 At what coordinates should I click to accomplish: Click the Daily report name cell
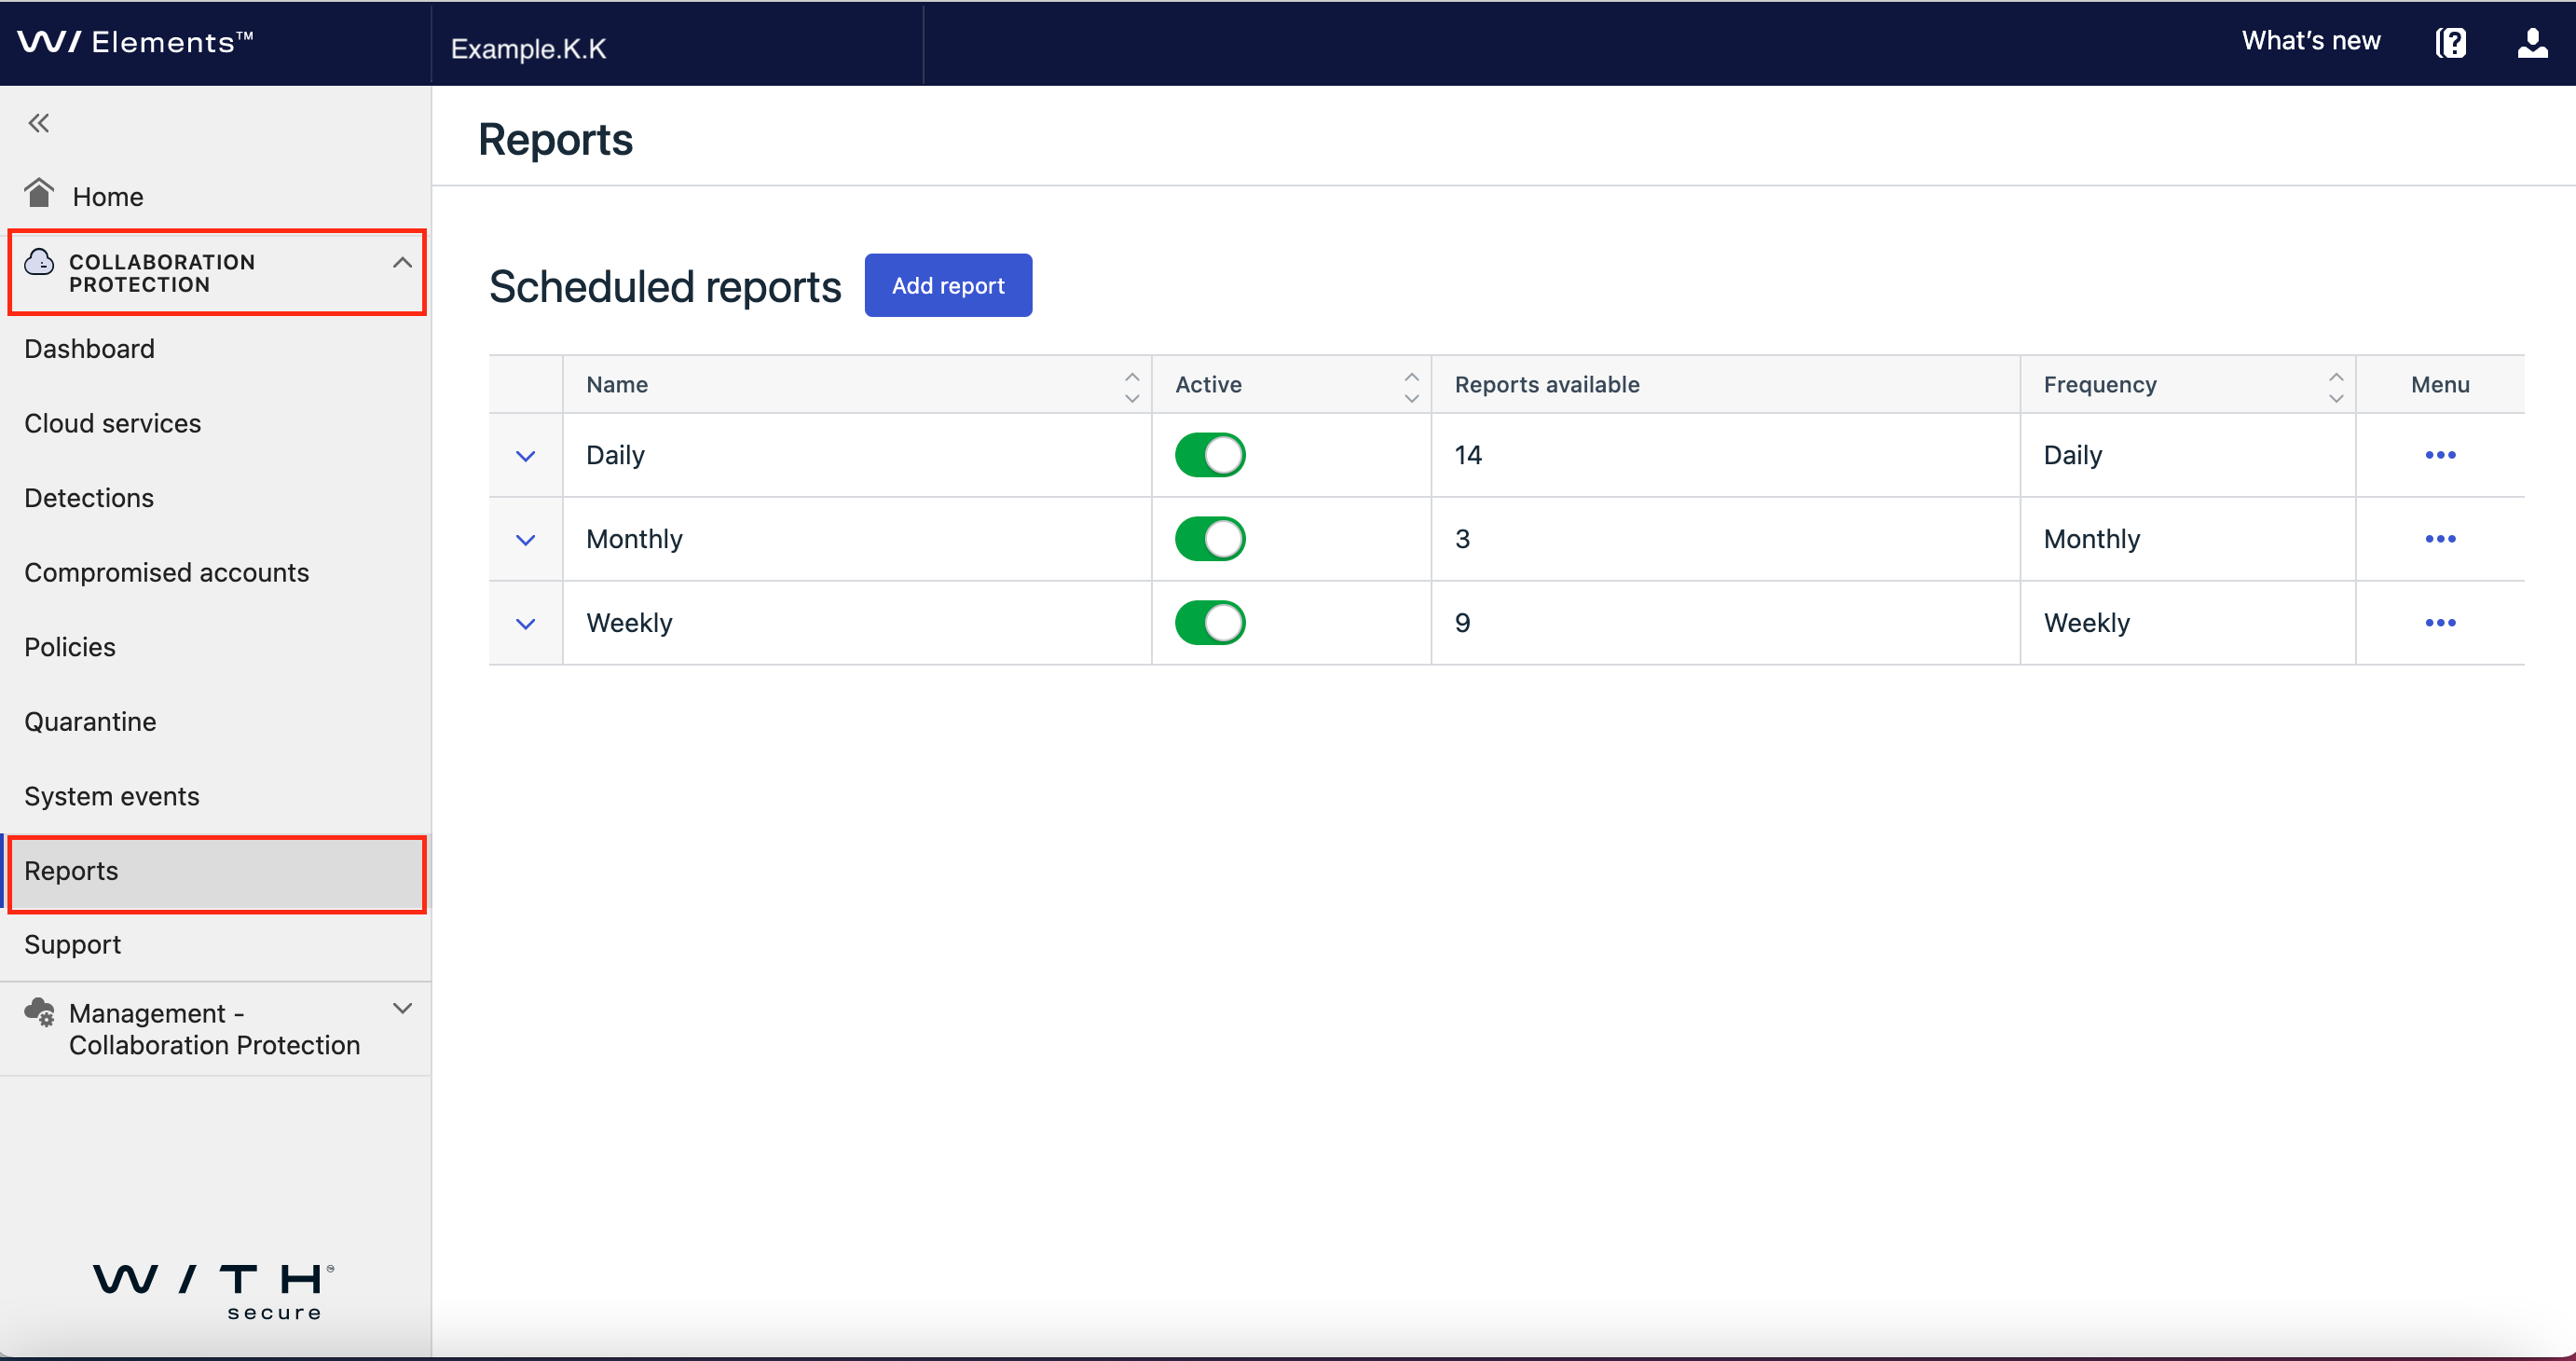click(x=856, y=455)
